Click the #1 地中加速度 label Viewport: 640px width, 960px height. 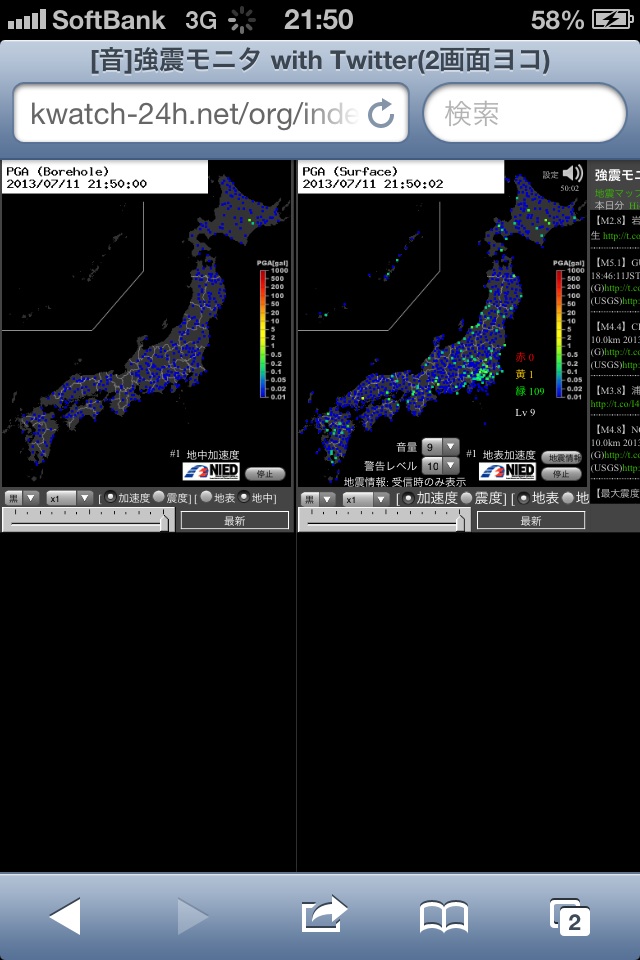(205, 454)
